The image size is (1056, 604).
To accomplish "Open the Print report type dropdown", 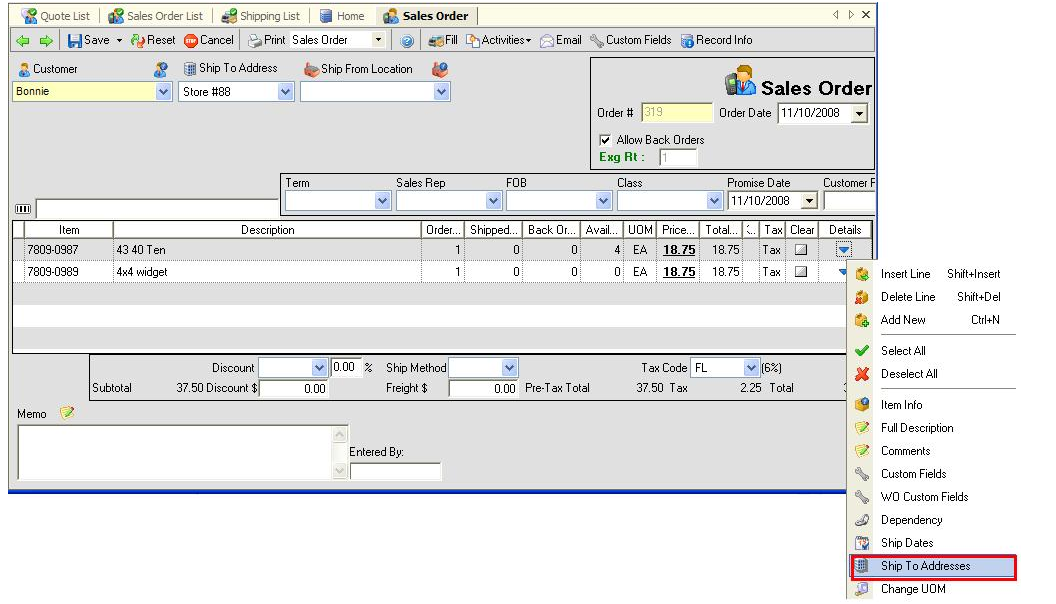I will 378,40.
